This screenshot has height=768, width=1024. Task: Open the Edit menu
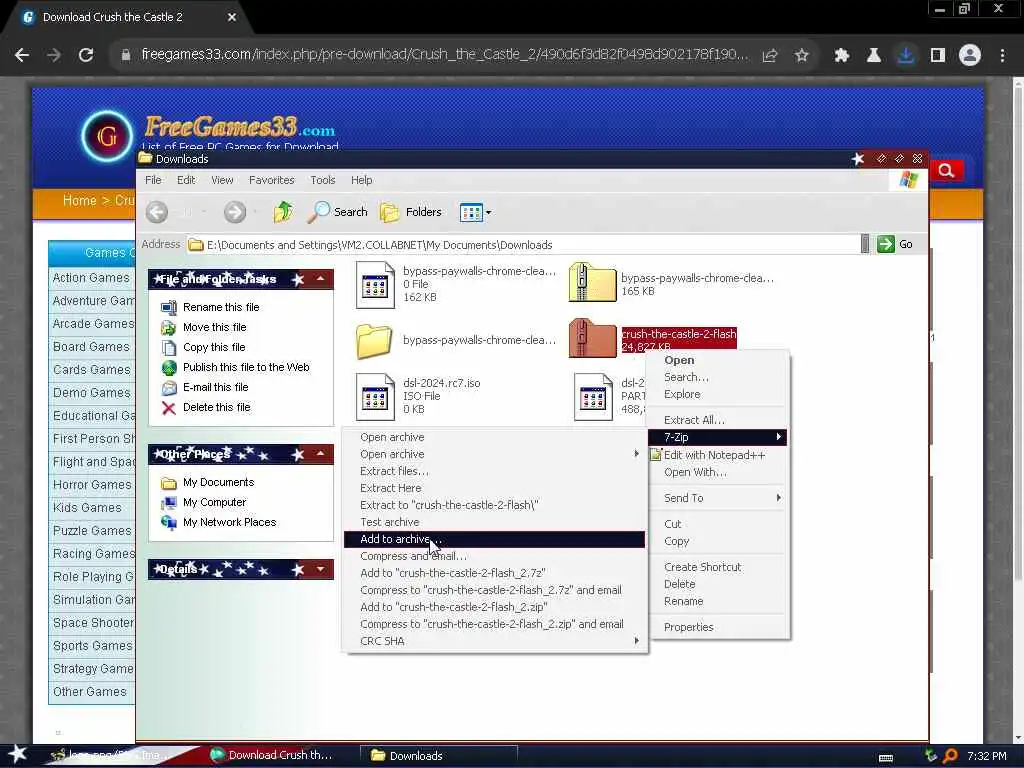tap(186, 180)
